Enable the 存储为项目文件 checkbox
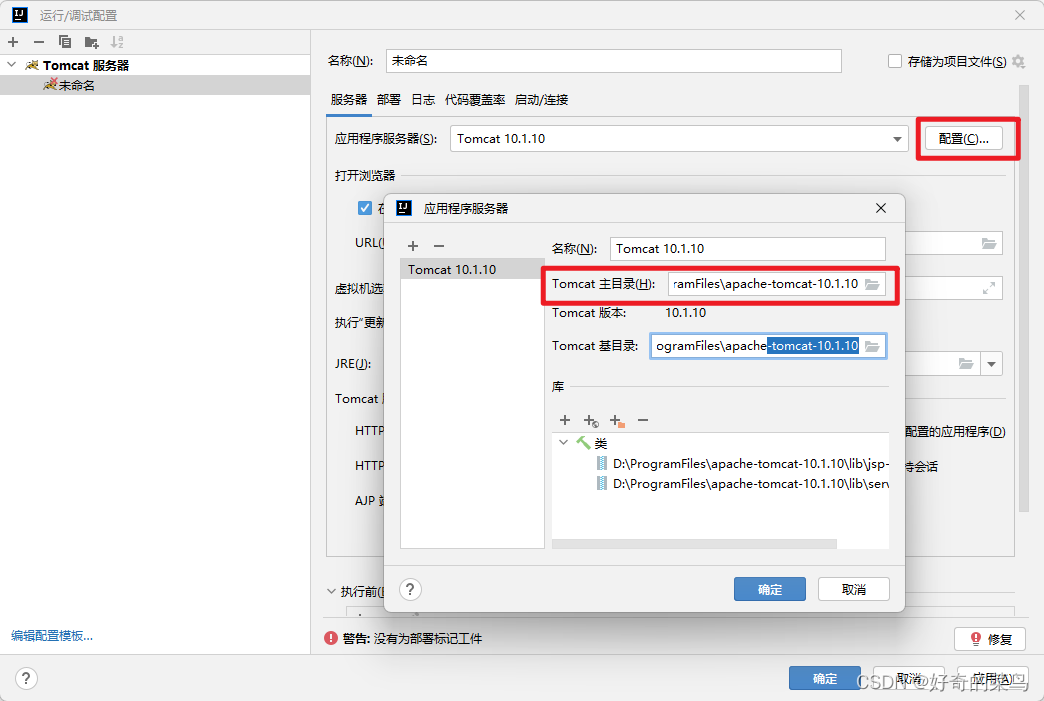The image size is (1044, 701). coord(893,61)
